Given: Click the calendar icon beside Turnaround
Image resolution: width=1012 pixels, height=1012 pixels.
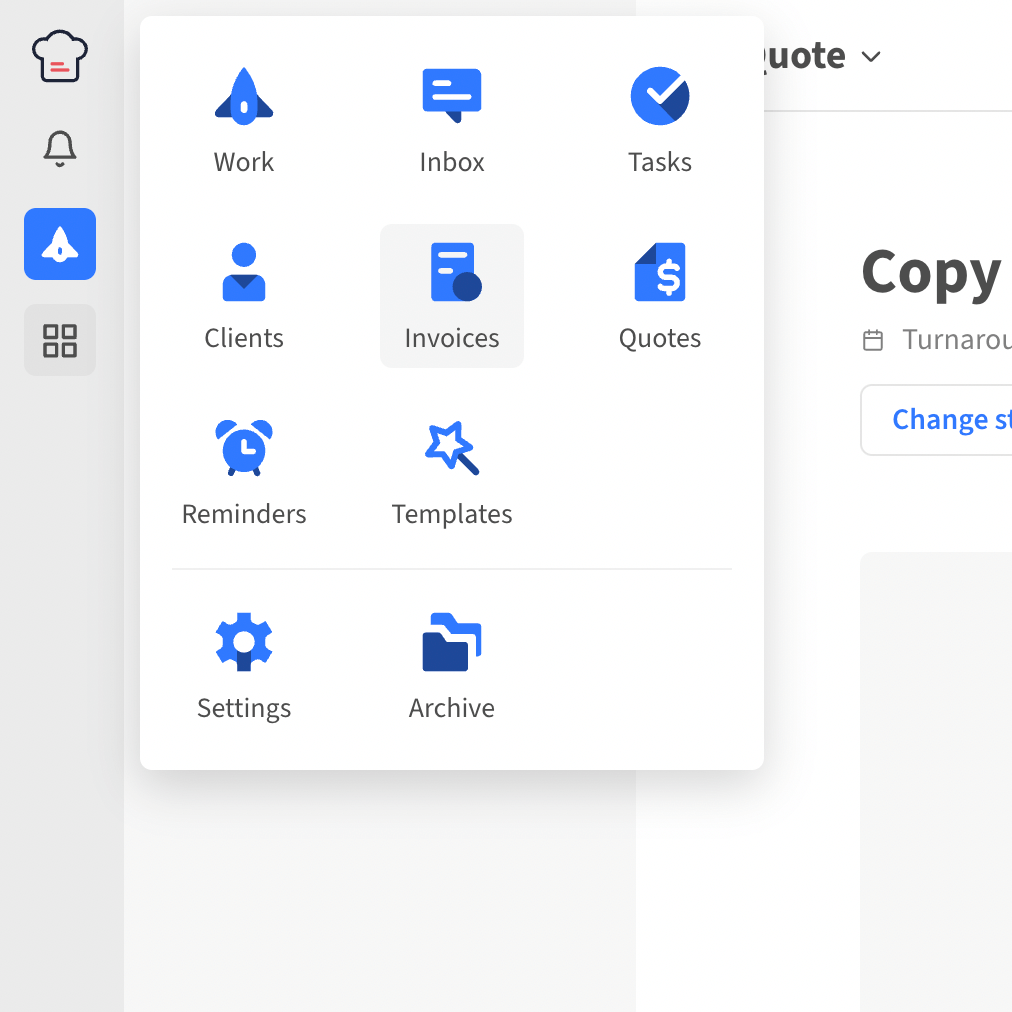Looking at the screenshot, I should tap(873, 341).
